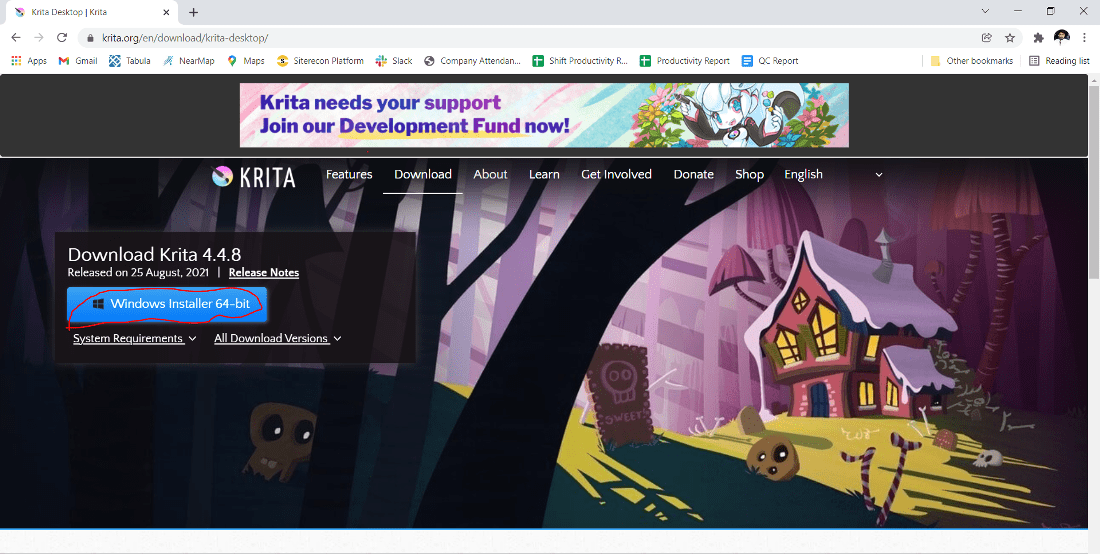
Task: Open the Features menu item
Action: coord(349,175)
